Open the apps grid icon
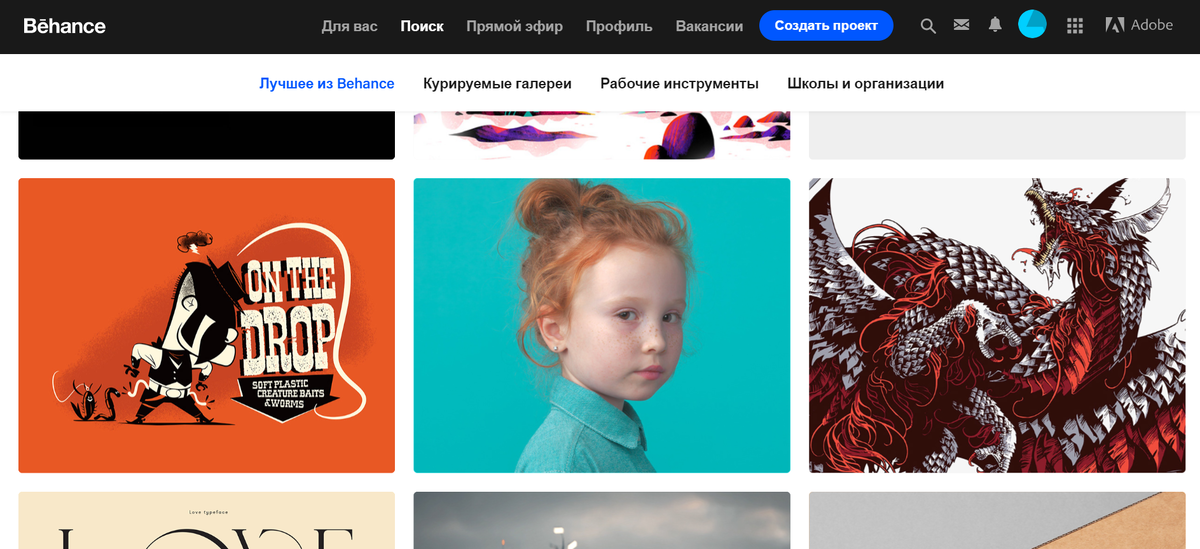 pyautogui.click(x=1075, y=26)
